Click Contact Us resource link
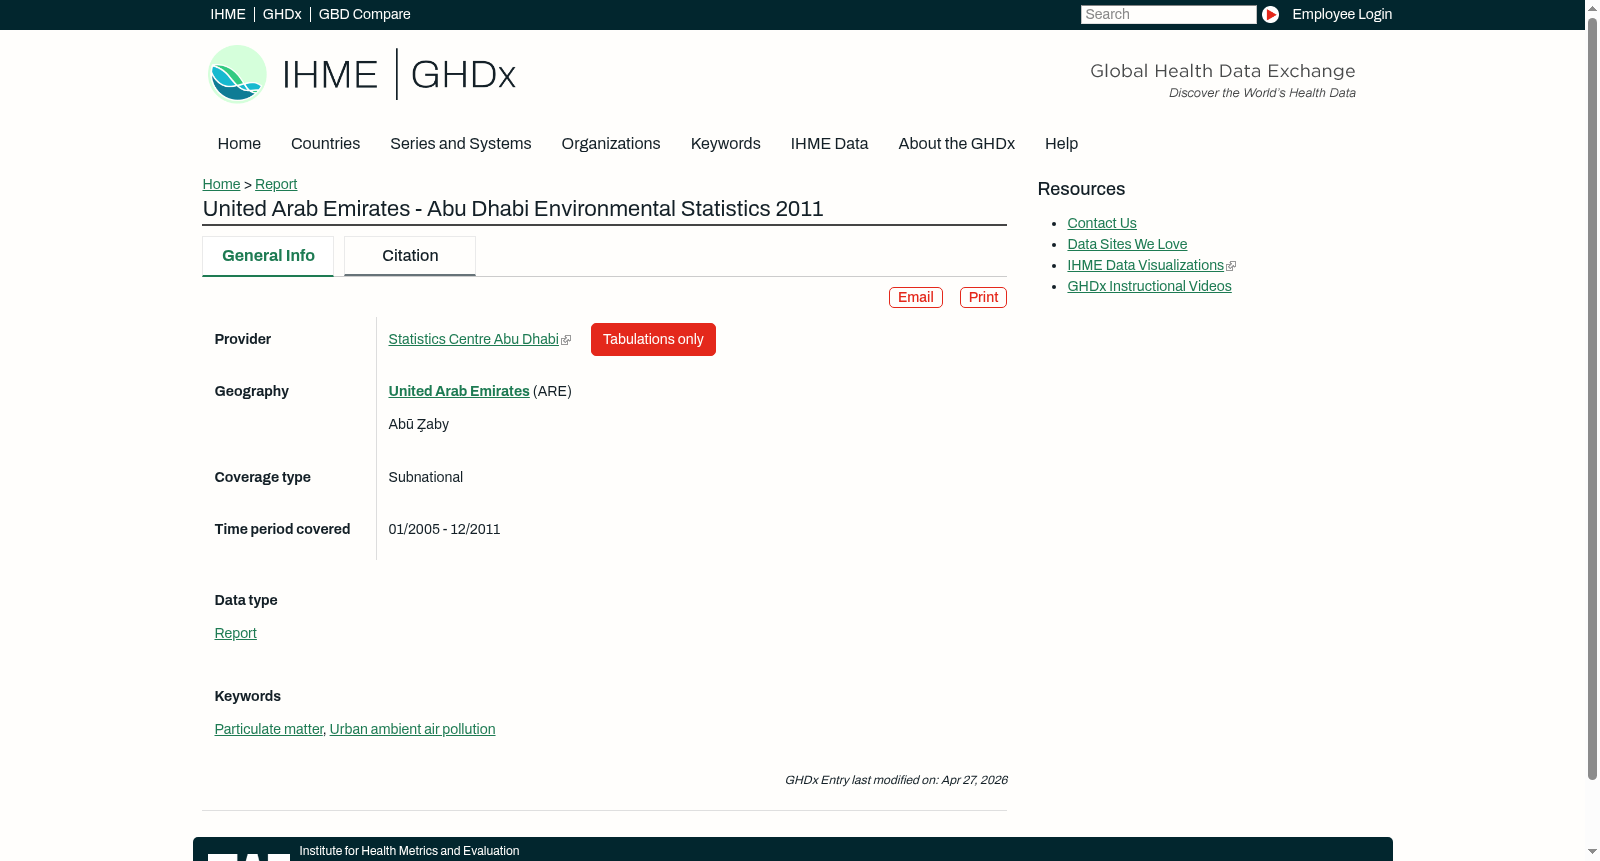1600x861 pixels. 1102,223
